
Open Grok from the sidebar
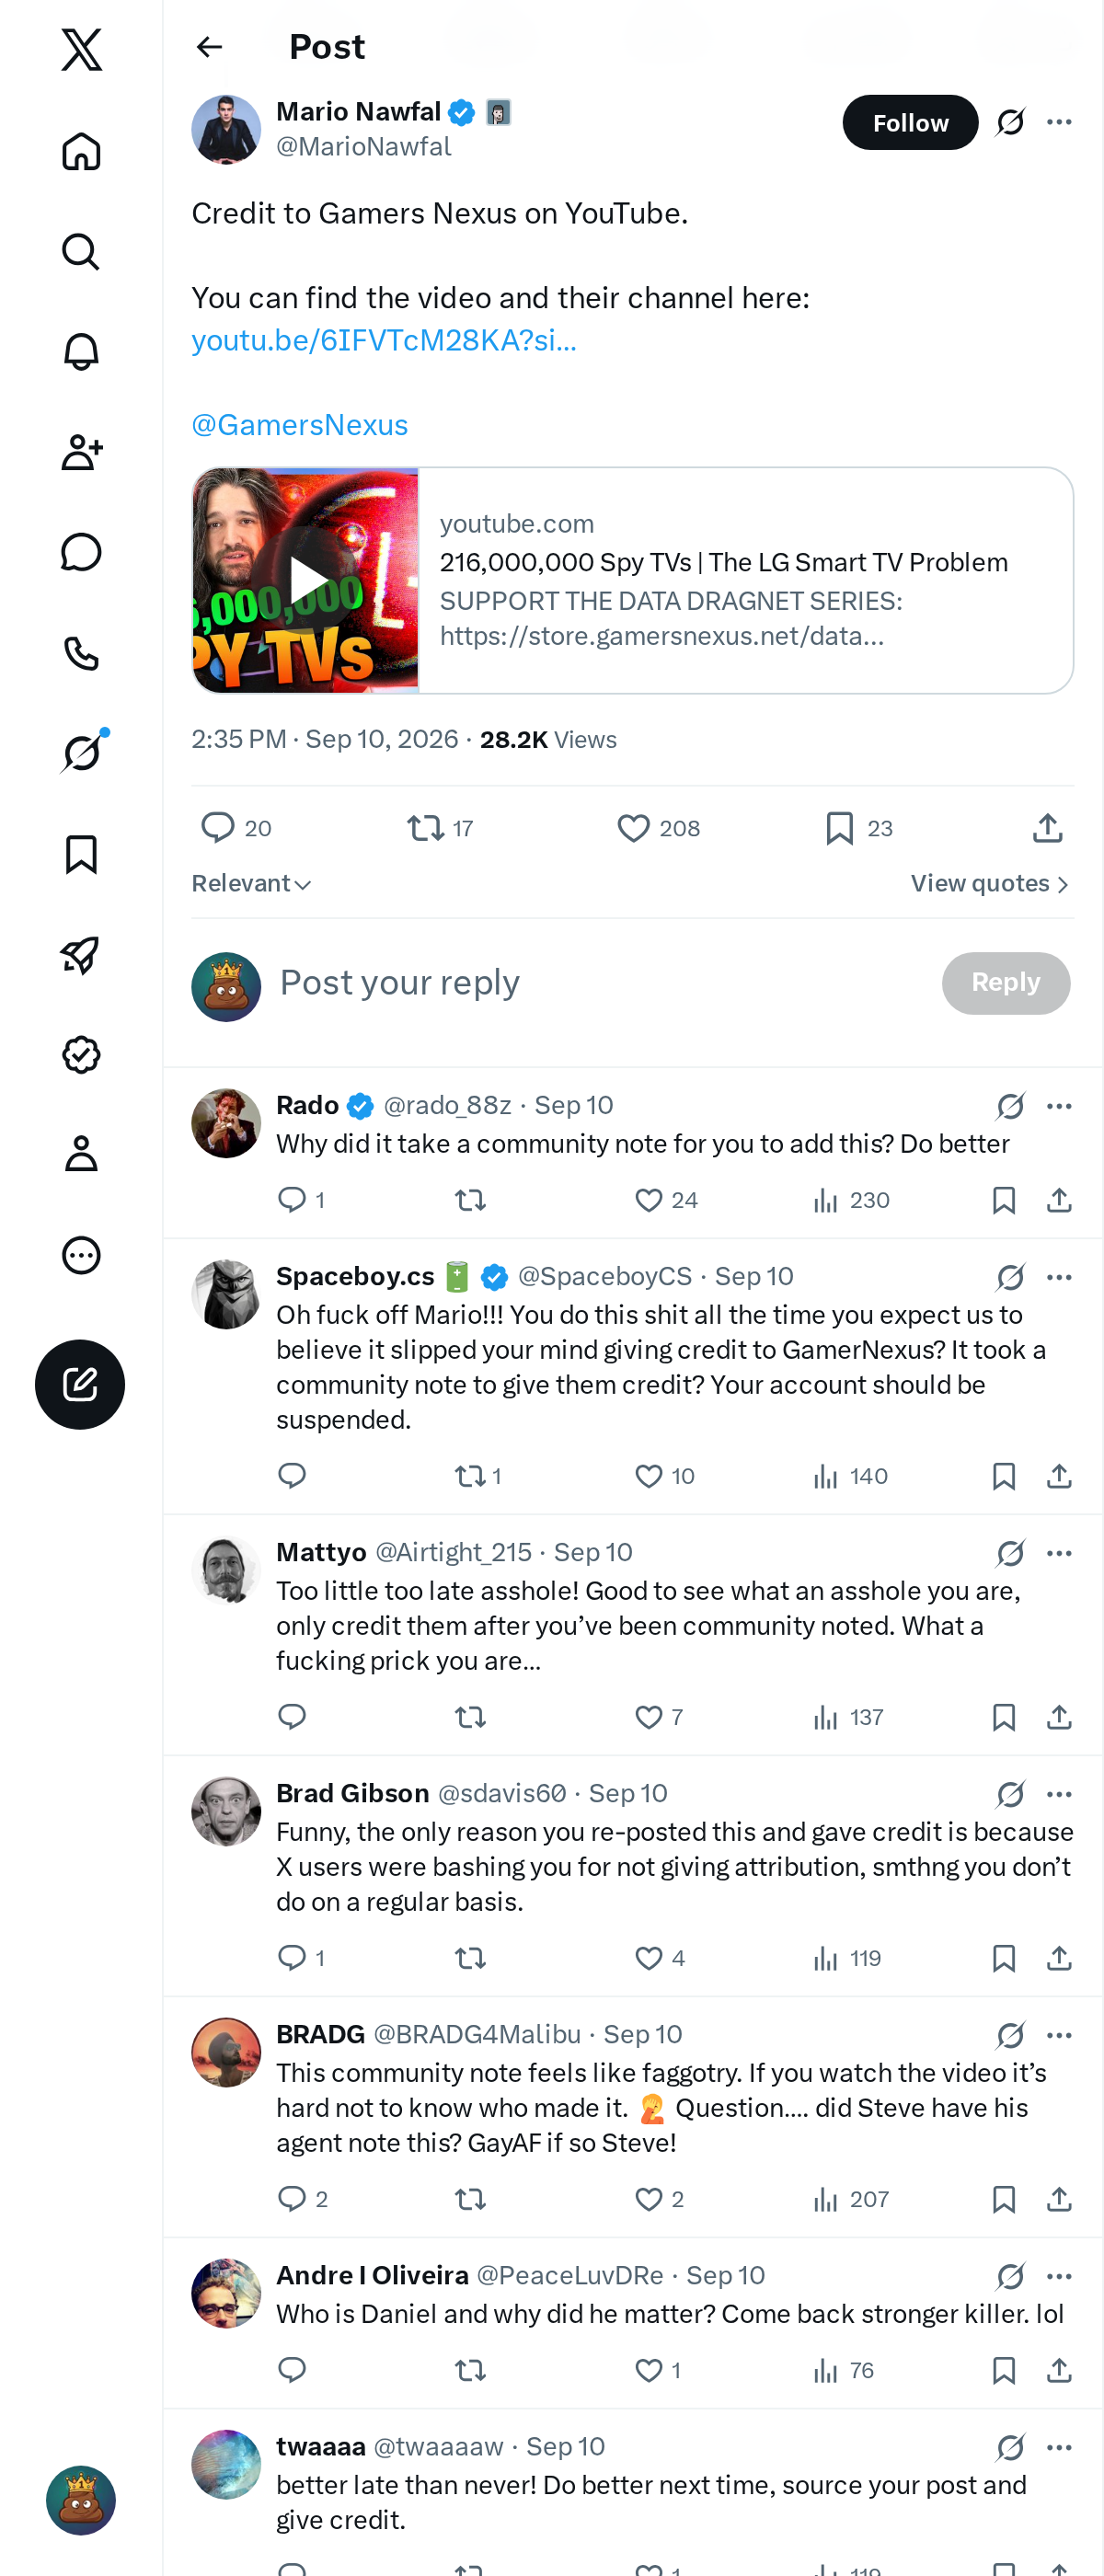[x=81, y=752]
